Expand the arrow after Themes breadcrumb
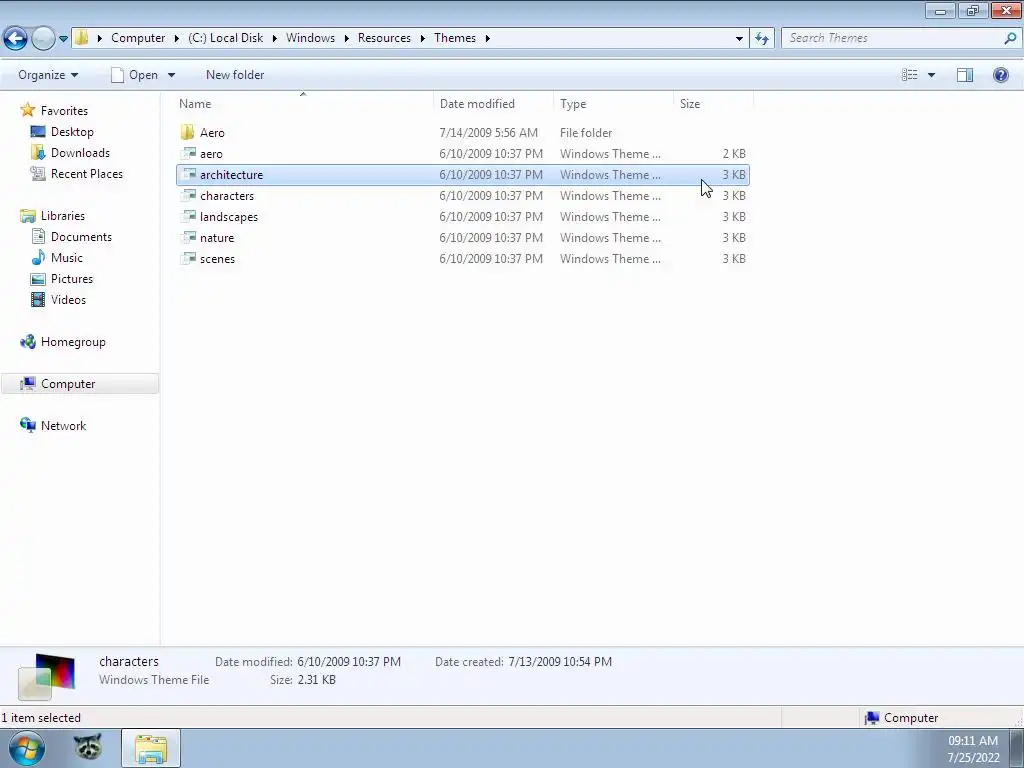This screenshot has height=768, width=1024. (487, 39)
